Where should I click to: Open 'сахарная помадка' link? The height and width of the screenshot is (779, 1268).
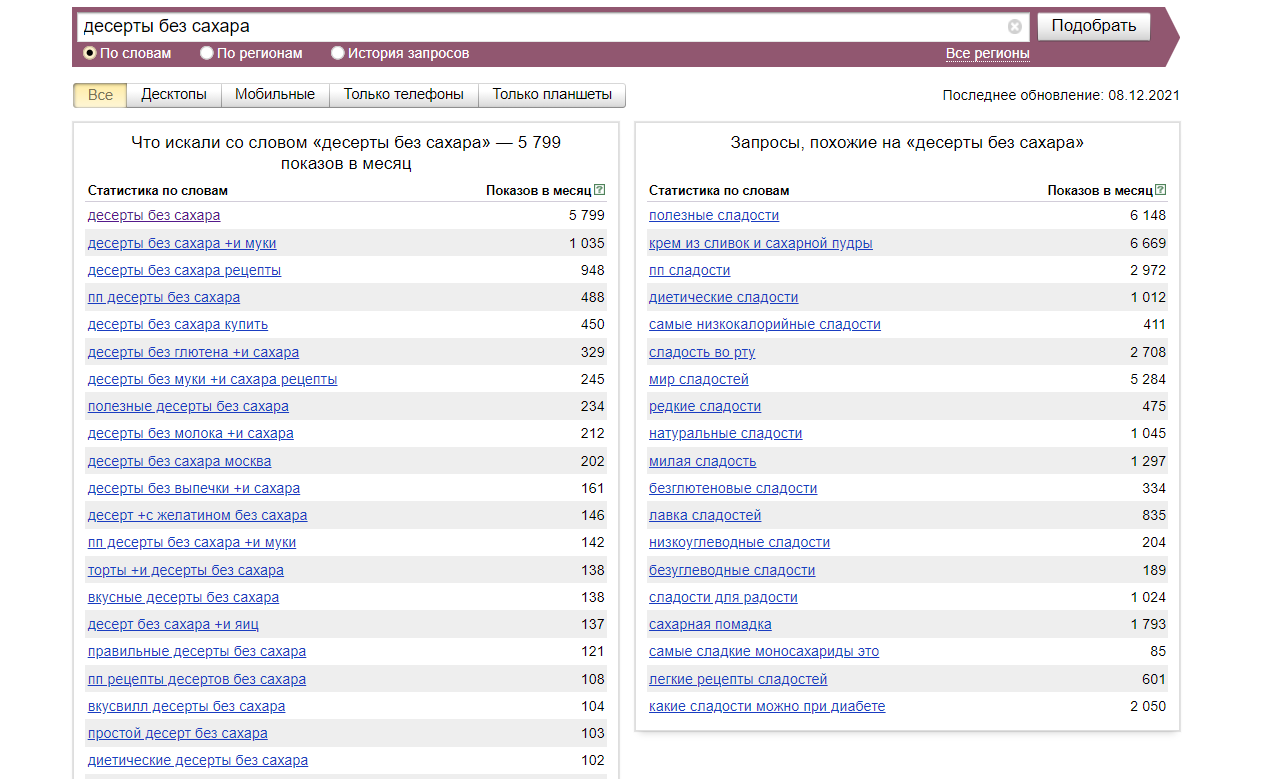710,624
